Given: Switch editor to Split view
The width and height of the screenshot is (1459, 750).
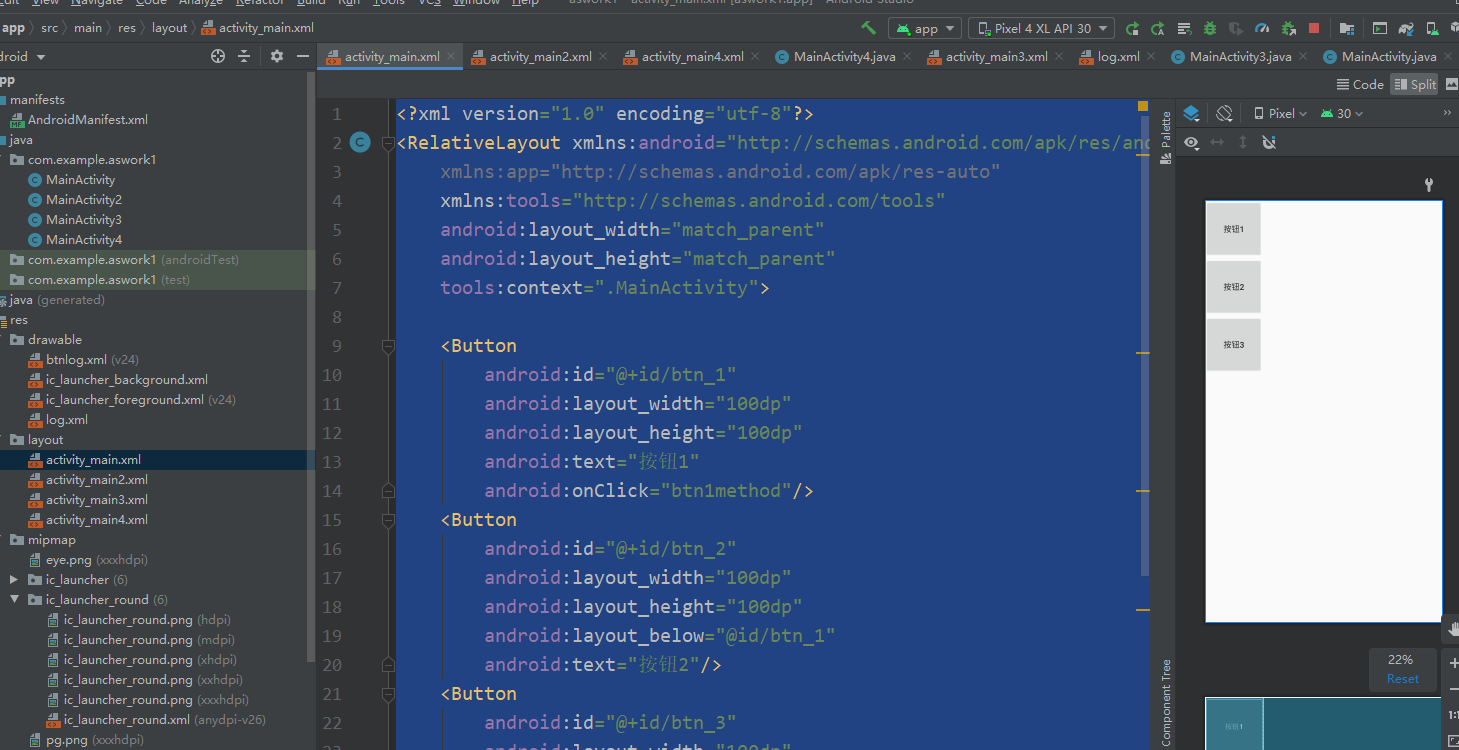Looking at the screenshot, I should (1414, 84).
